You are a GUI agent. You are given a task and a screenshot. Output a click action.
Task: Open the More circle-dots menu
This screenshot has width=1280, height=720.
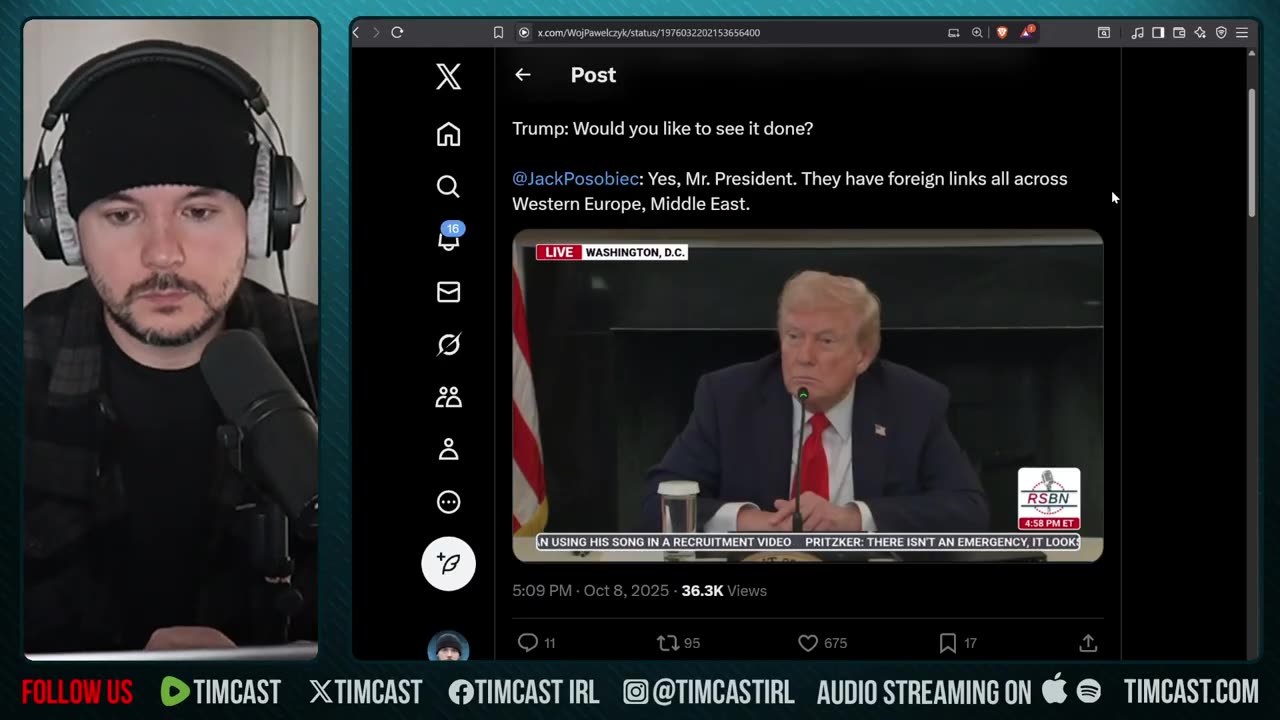(x=448, y=502)
